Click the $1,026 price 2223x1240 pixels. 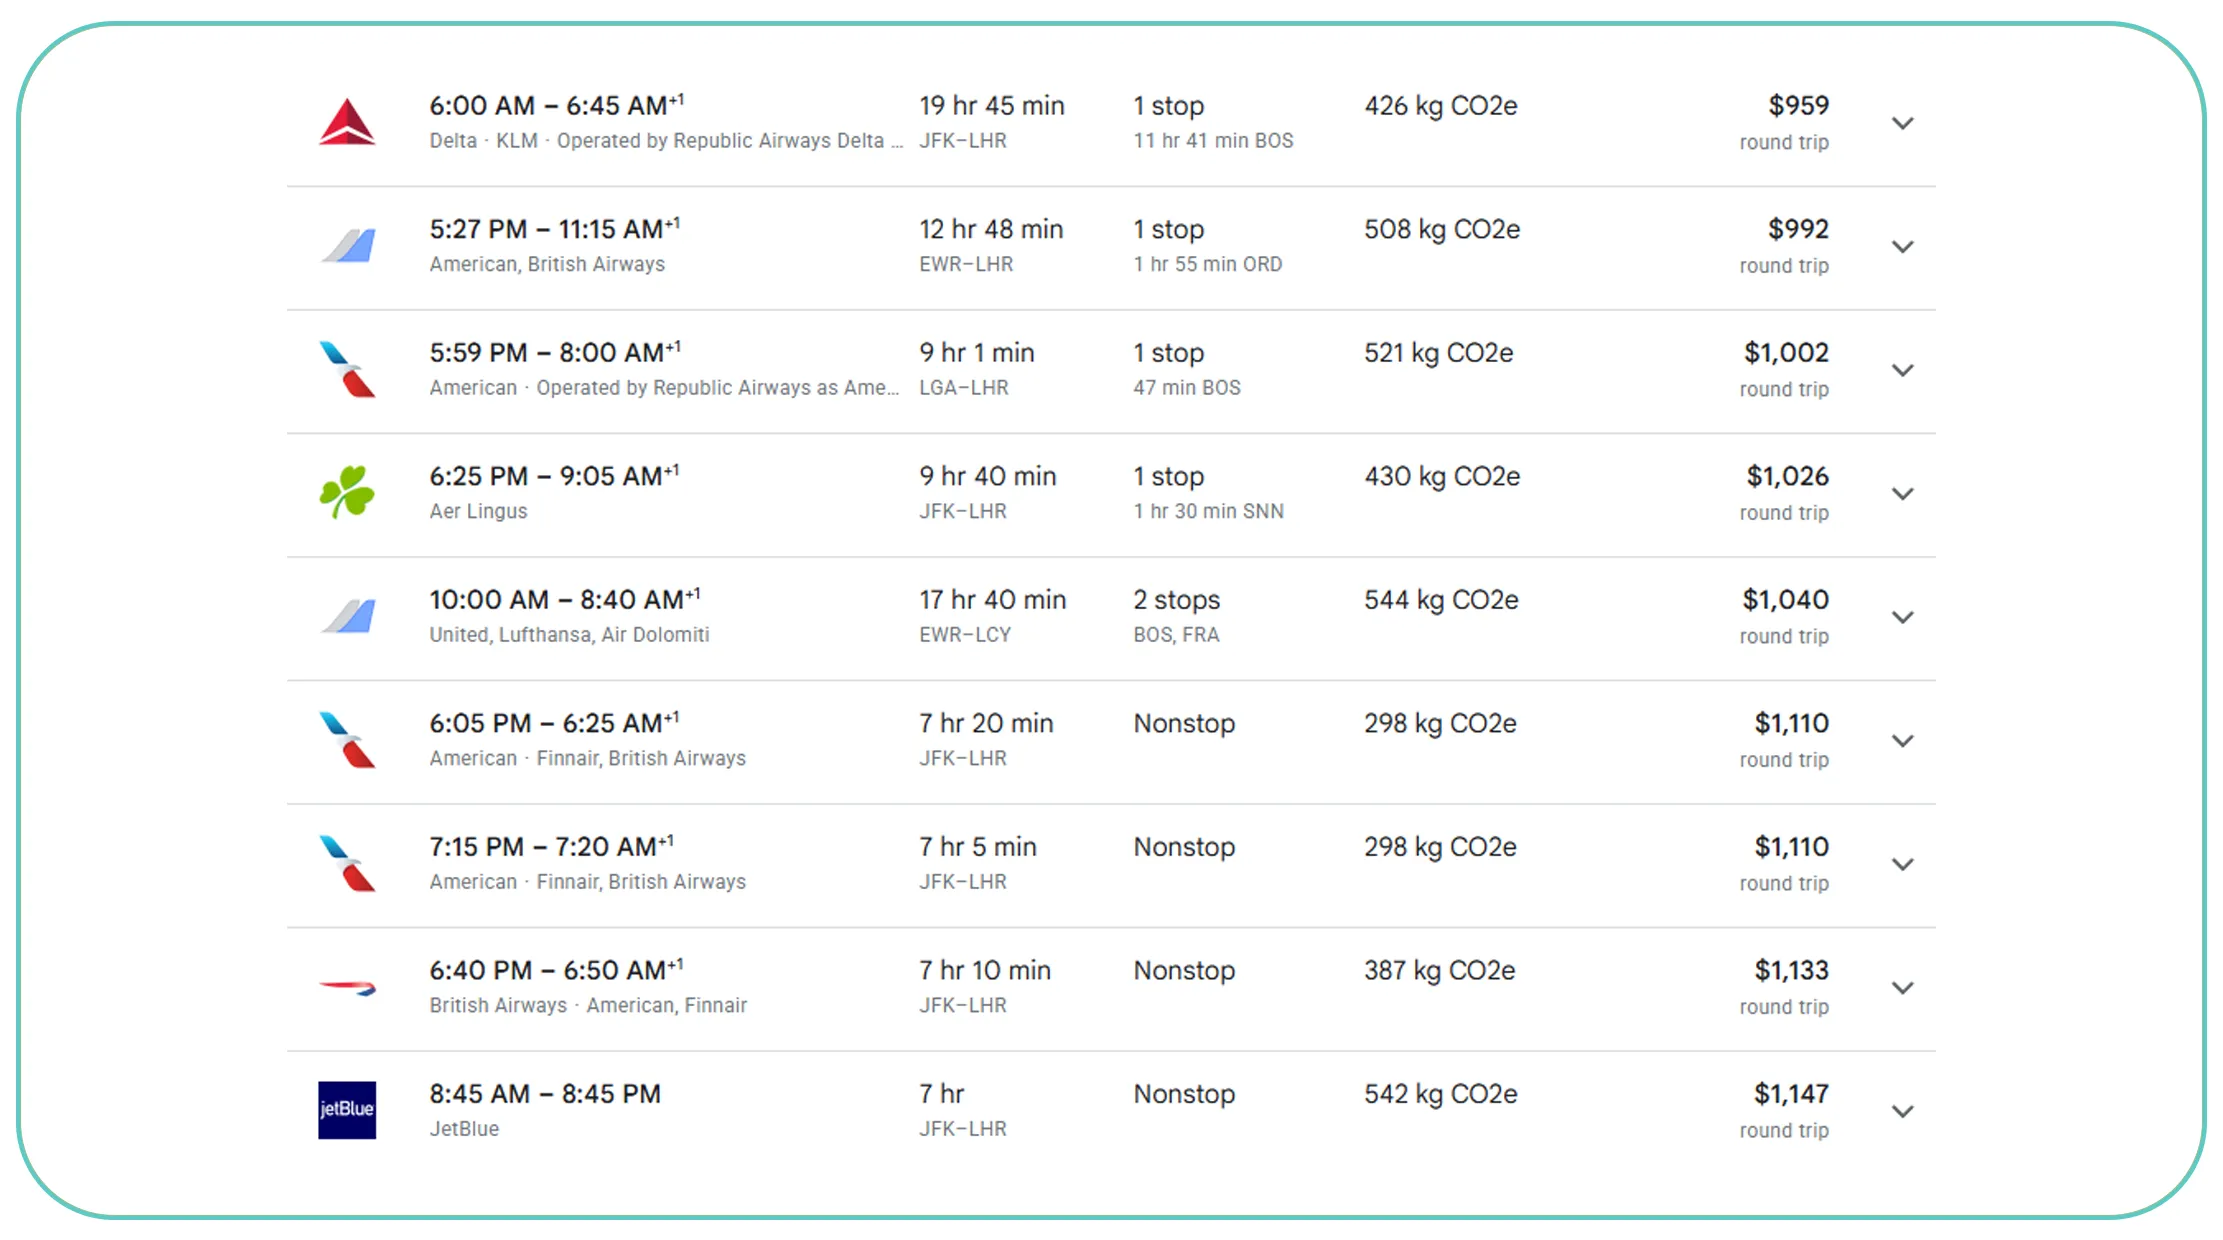(x=1787, y=476)
